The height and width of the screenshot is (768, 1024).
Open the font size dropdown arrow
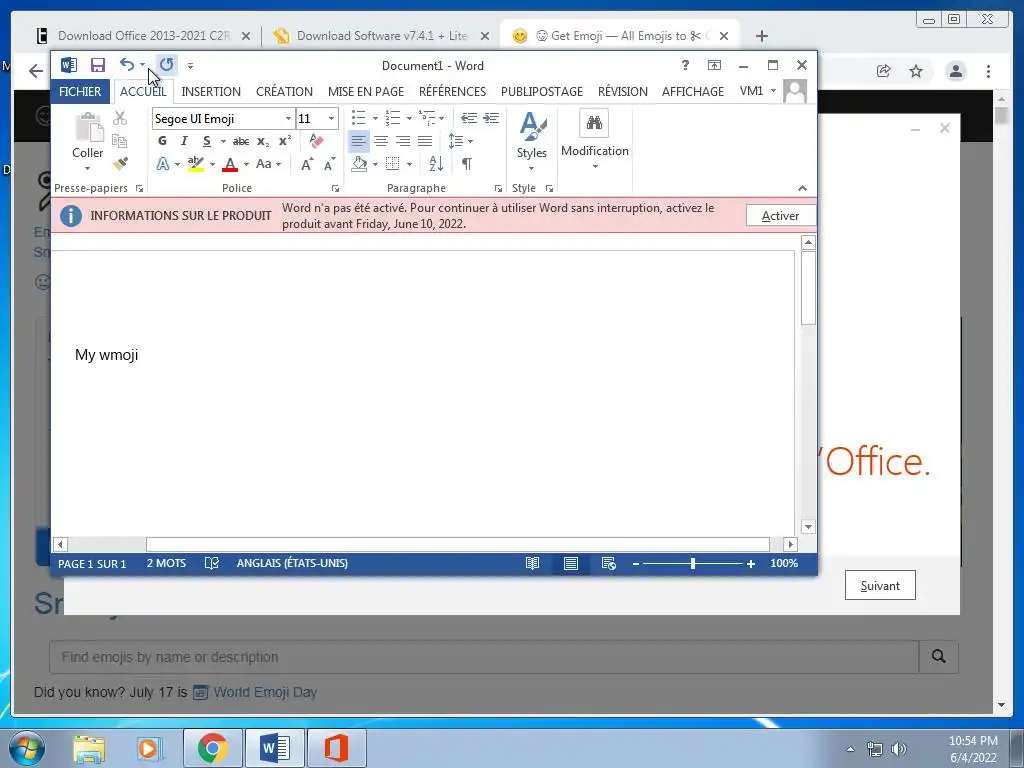[331, 118]
